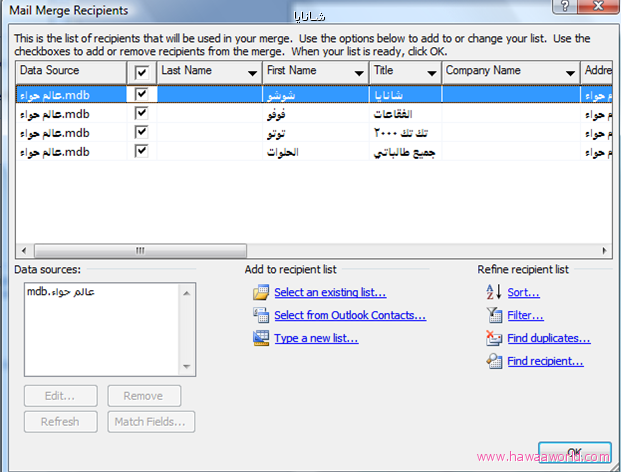Click the Type a new list icon
The image size is (621, 472).
[261, 338]
